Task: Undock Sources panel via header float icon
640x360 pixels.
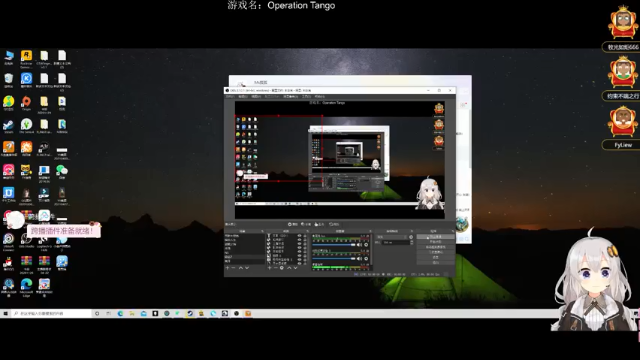Action: [x=308, y=231]
